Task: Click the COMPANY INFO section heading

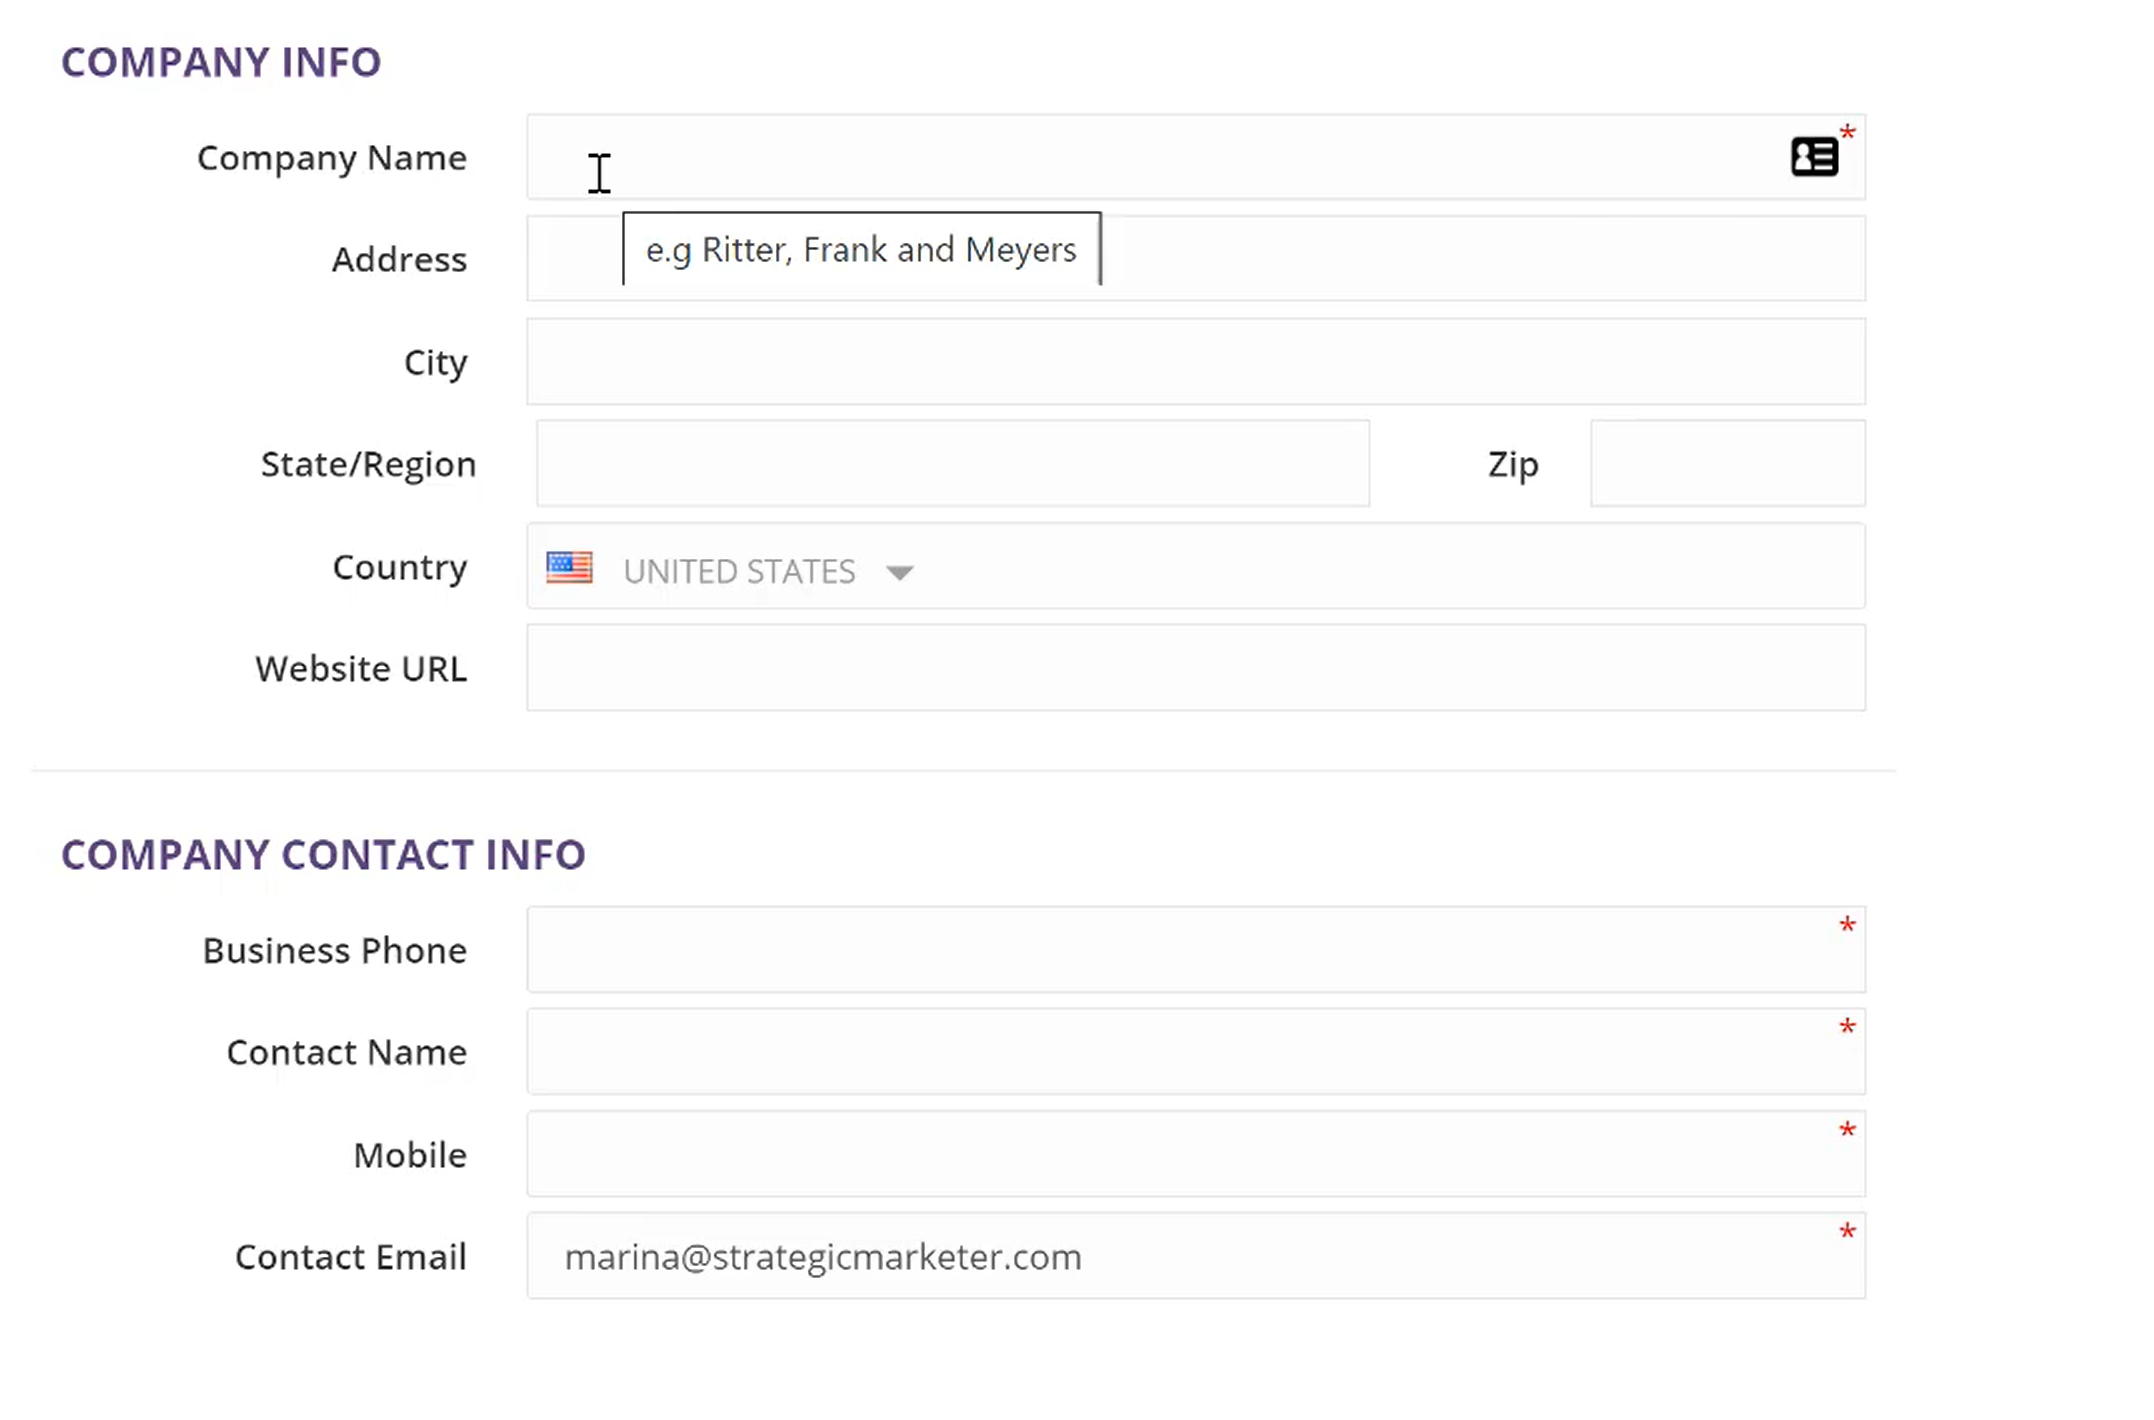Action: [x=221, y=62]
